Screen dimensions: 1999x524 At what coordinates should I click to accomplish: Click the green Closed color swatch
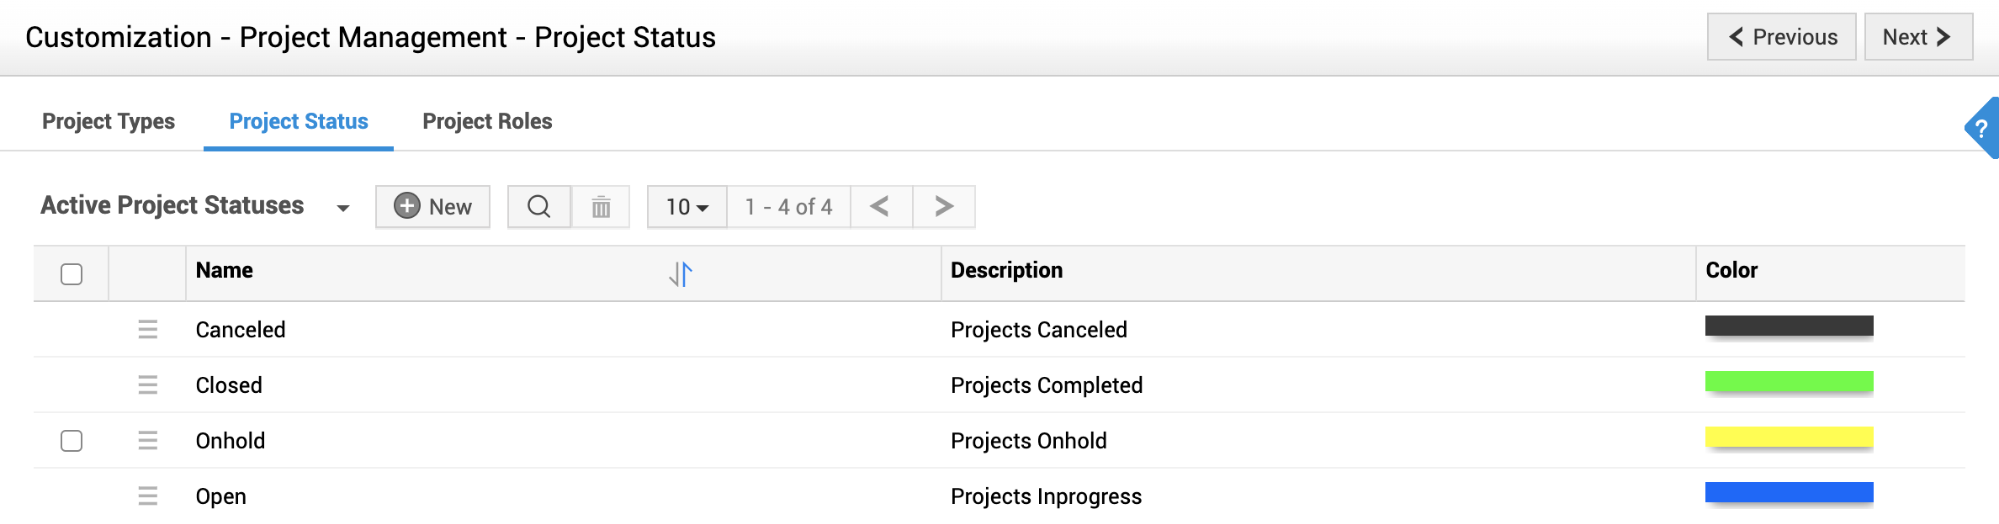pyautogui.click(x=1788, y=382)
